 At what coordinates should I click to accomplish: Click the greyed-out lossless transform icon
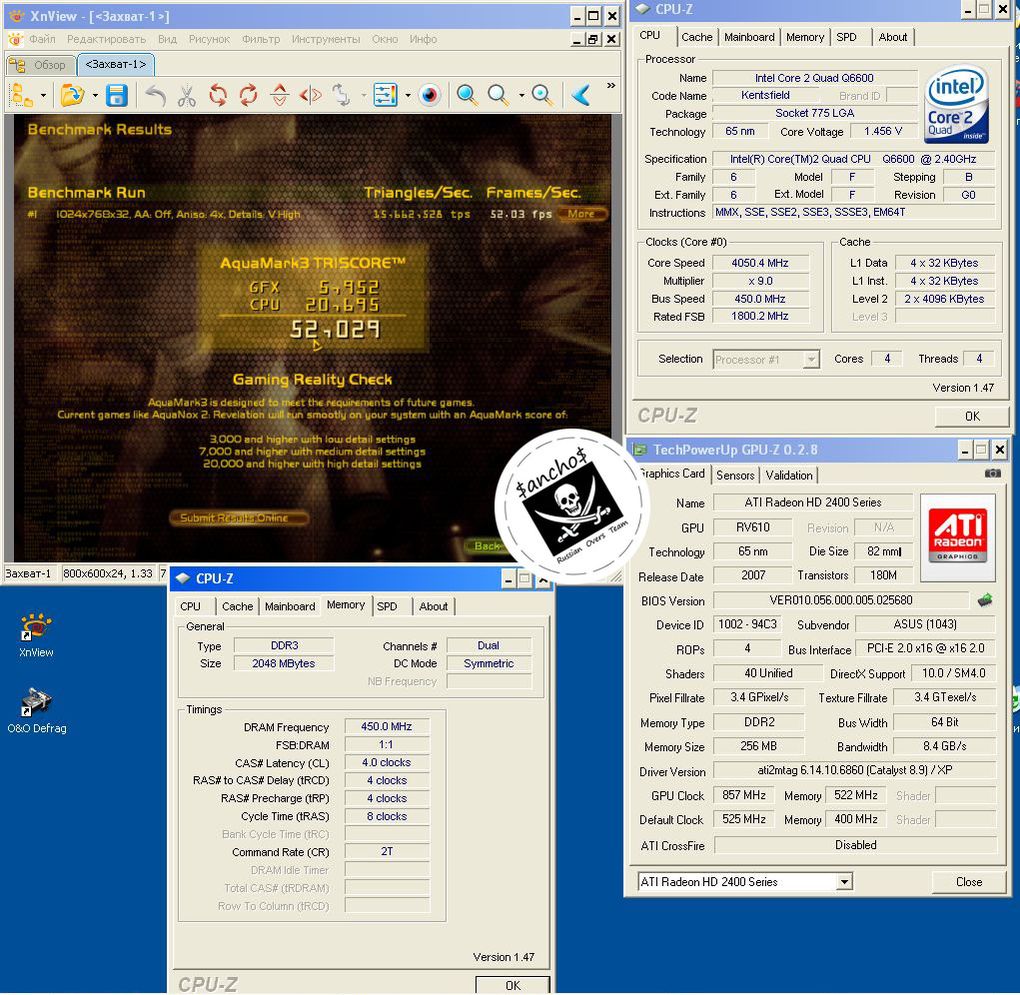coord(342,96)
